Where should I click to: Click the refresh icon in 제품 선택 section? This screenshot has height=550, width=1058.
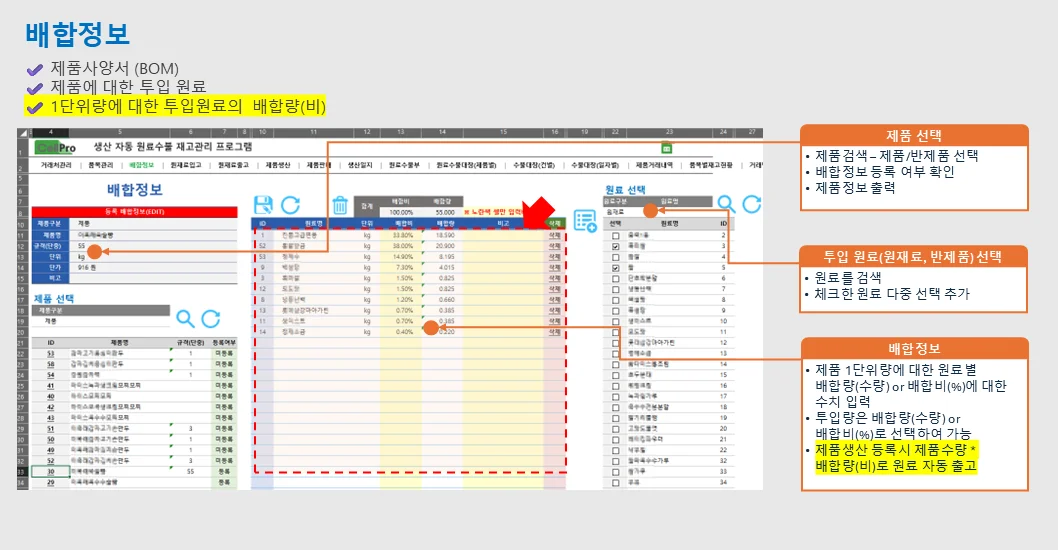point(211,318)
